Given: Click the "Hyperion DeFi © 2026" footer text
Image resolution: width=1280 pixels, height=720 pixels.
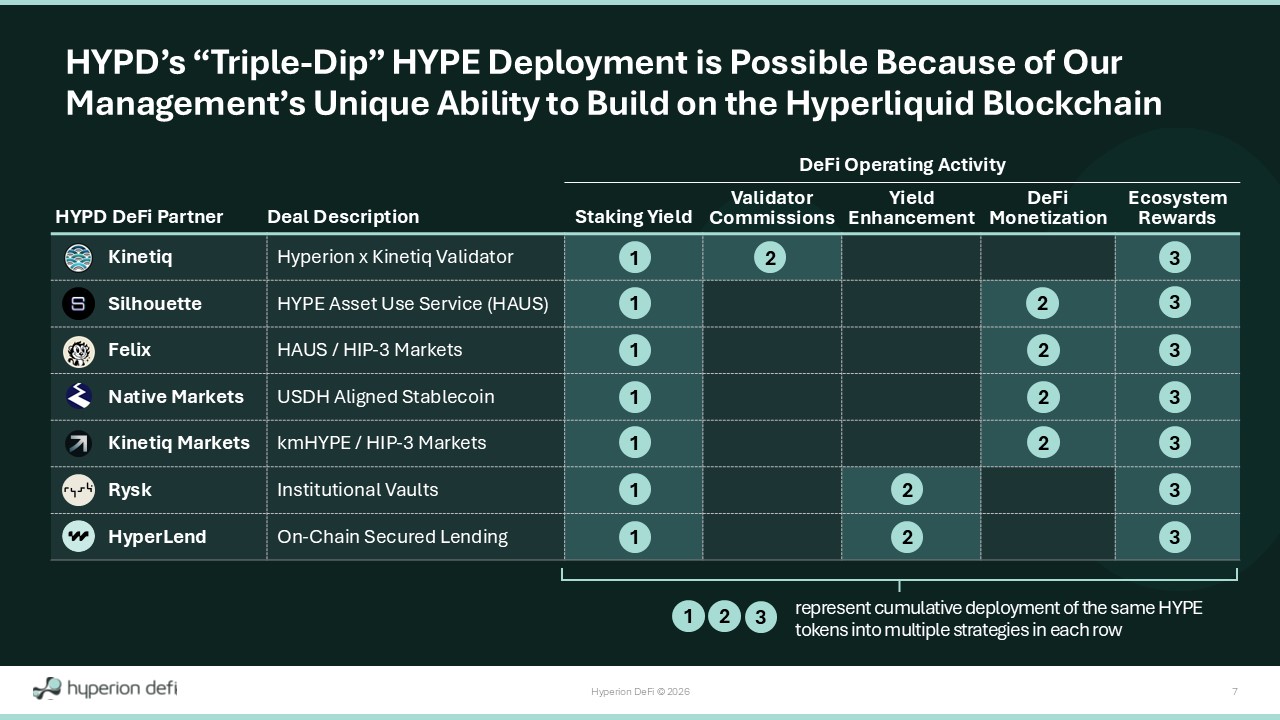Looking at the screenshot, I should point(640,692).
